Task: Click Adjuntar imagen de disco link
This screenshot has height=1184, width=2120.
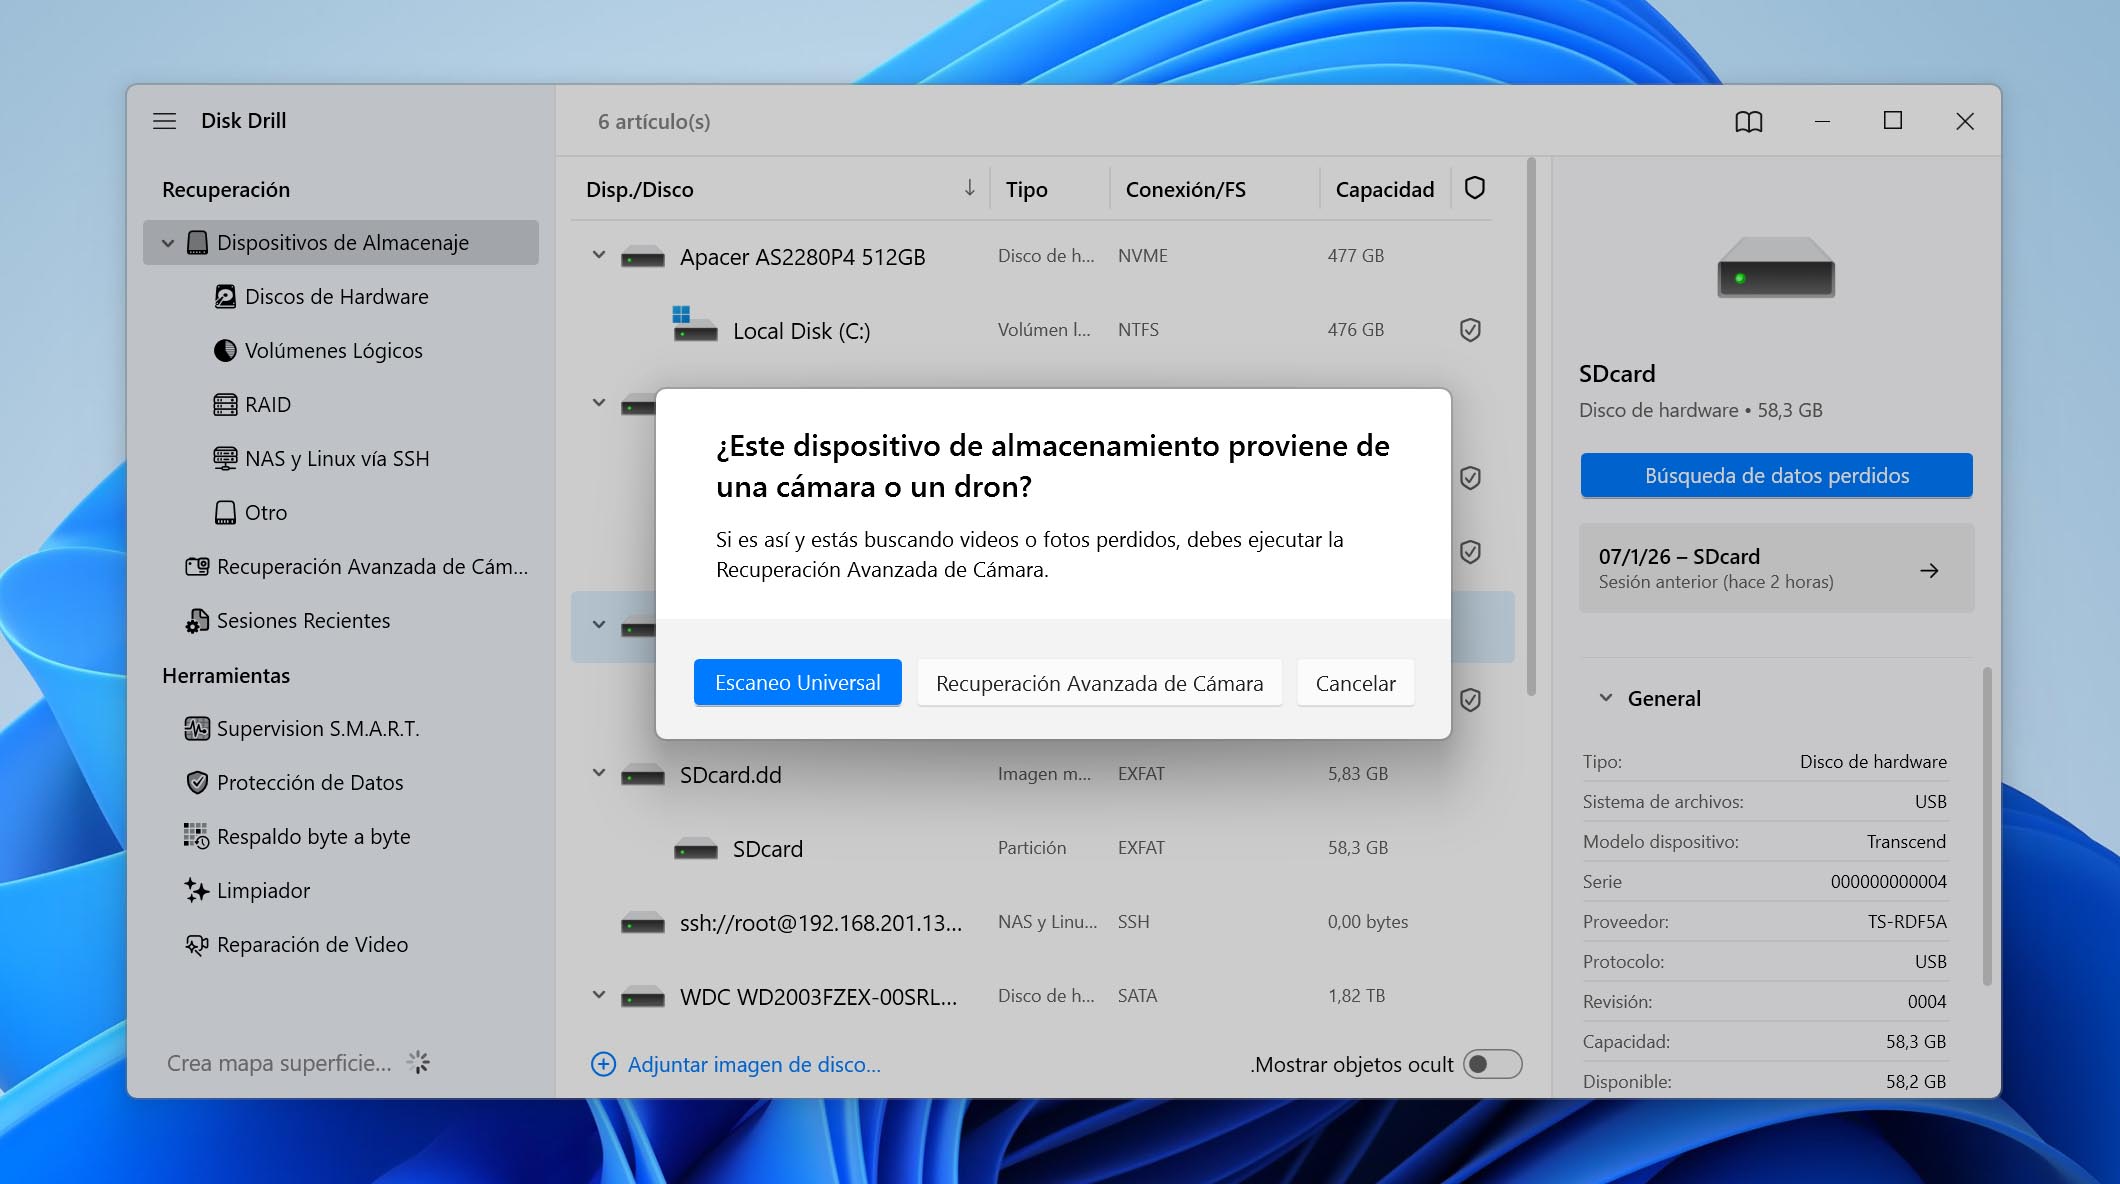Action: 754,1065
